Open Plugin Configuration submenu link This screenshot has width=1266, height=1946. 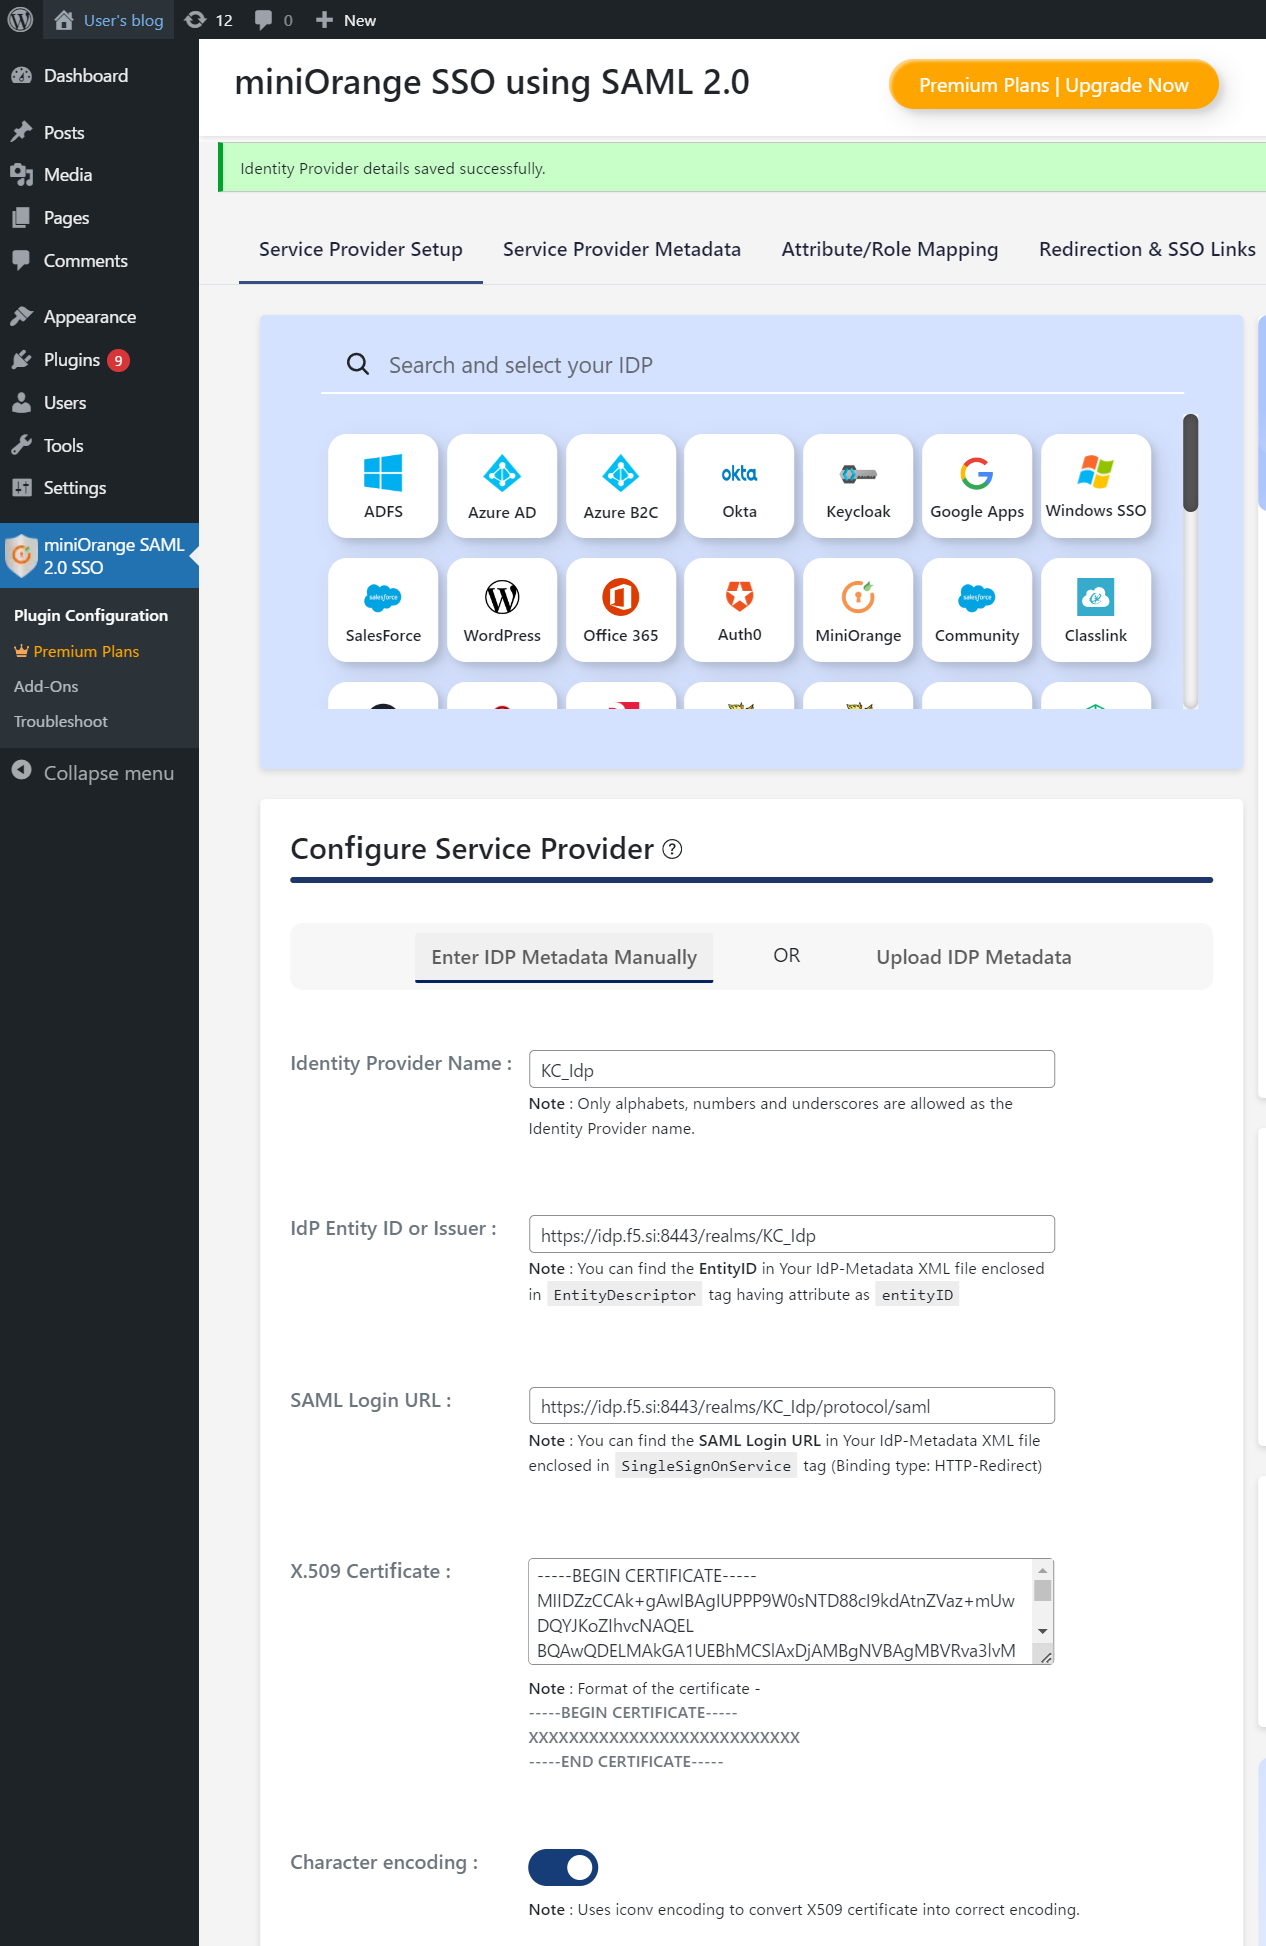tap(91, 616)
